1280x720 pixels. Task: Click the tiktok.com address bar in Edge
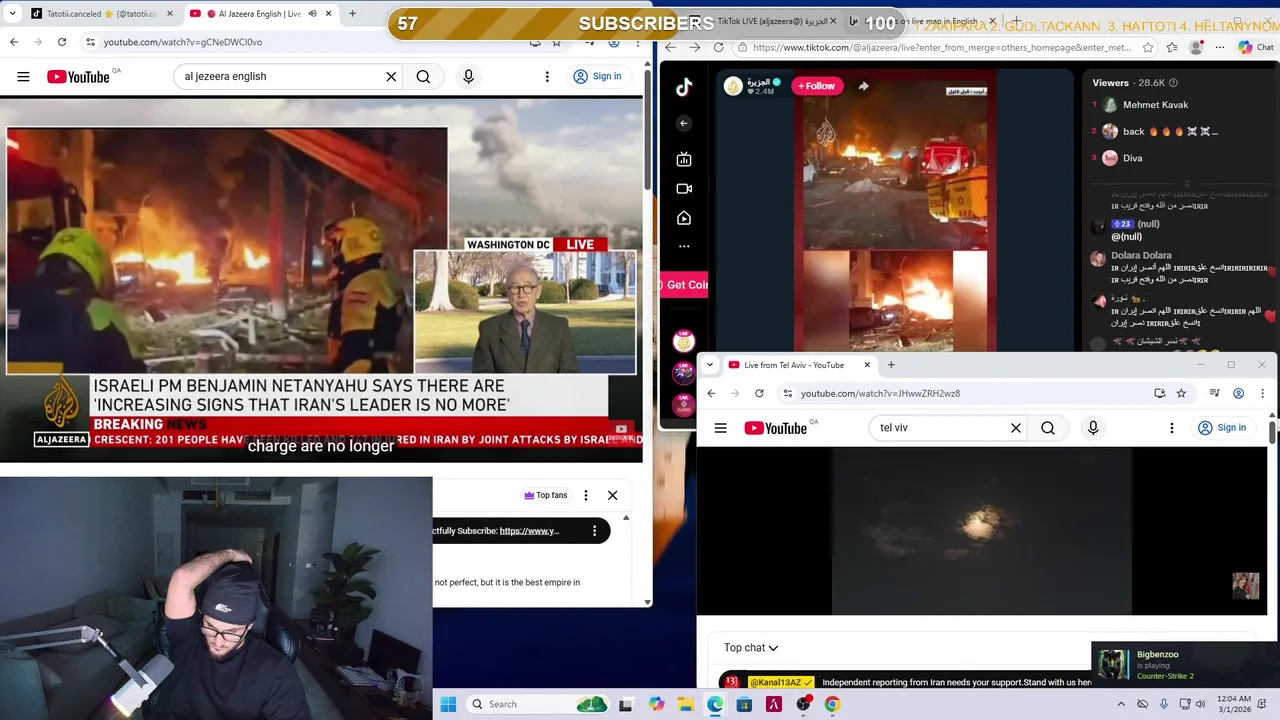click(940, 47)
